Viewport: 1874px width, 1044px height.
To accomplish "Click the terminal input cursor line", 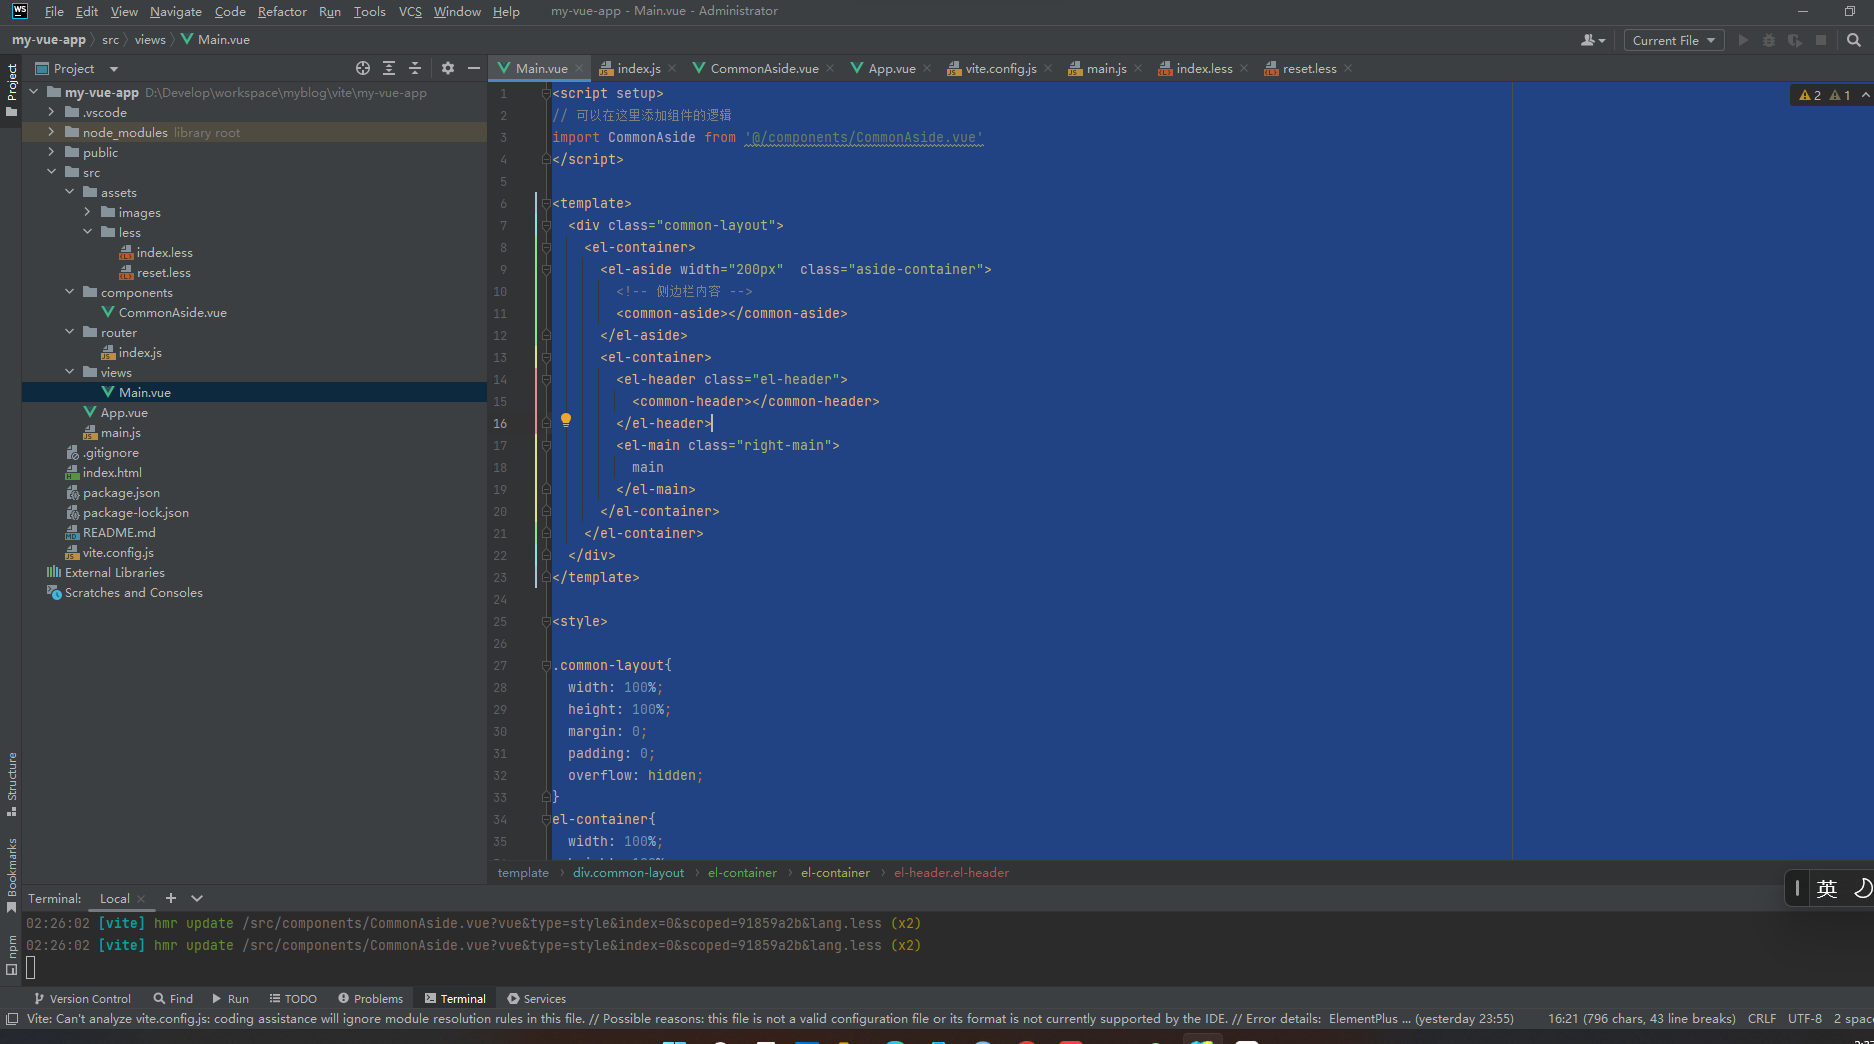I will click(31, 967).
